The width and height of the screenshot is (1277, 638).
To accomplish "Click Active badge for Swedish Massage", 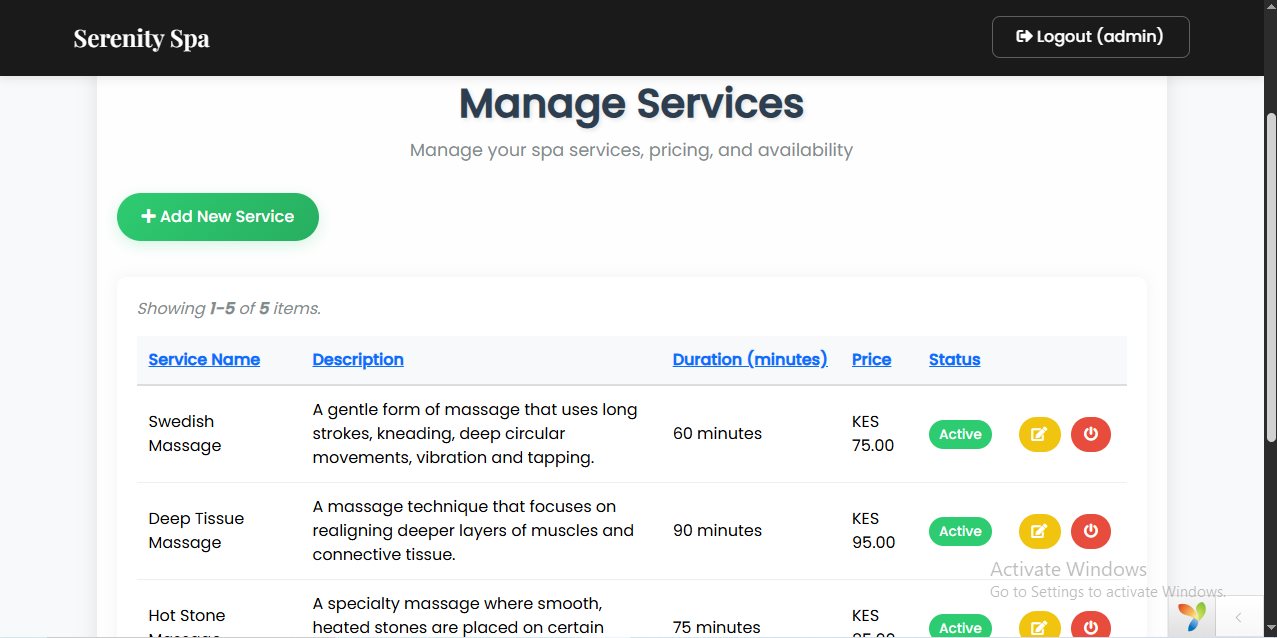I will point(960,434).
